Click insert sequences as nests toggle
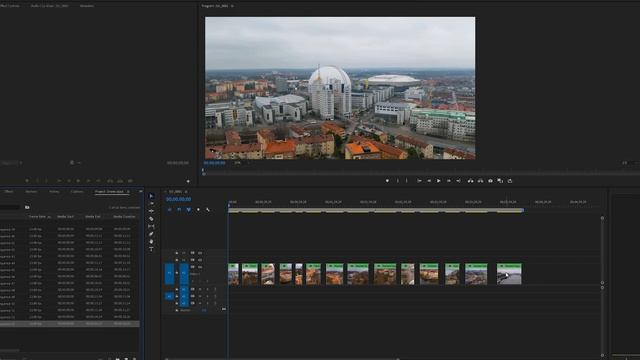This screenshot has width=640, height=360. tap(170, 210)
